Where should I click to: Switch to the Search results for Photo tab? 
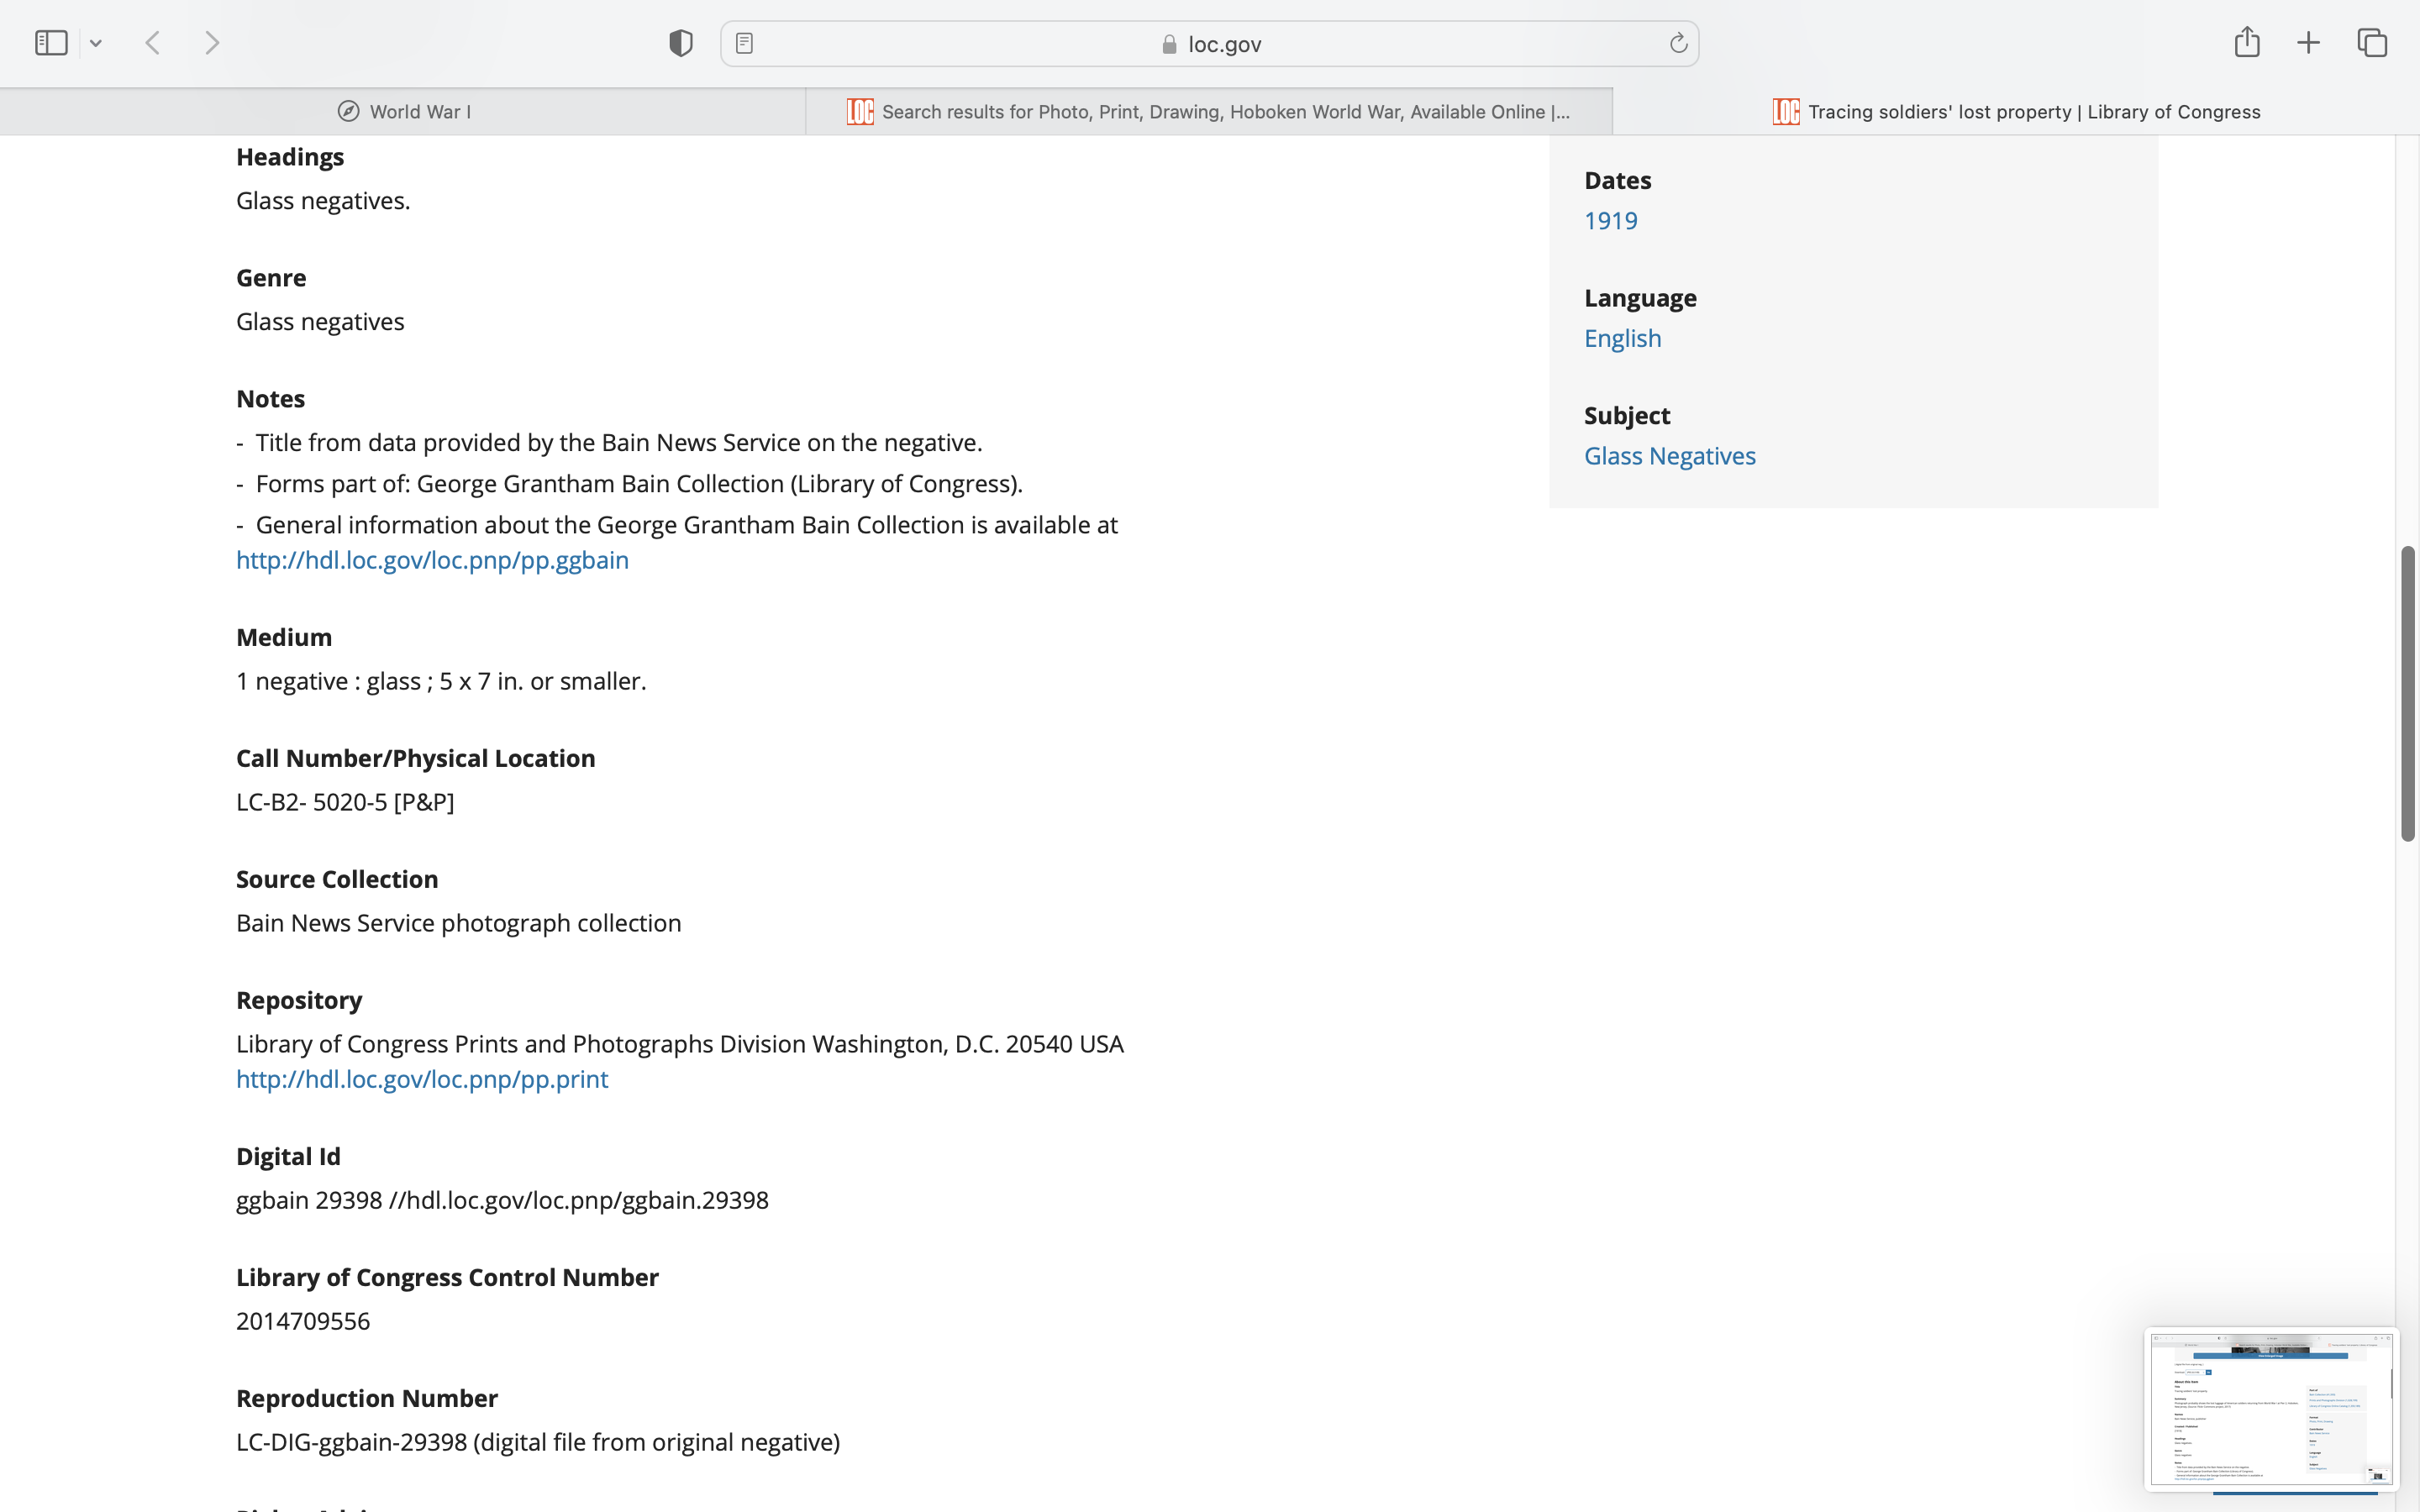pyautogui.click(x=1209, y=112)
